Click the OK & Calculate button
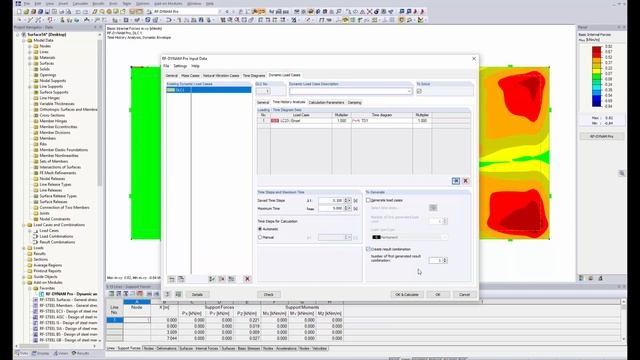This screenshot has width=640, height=360. coord(407,294)
